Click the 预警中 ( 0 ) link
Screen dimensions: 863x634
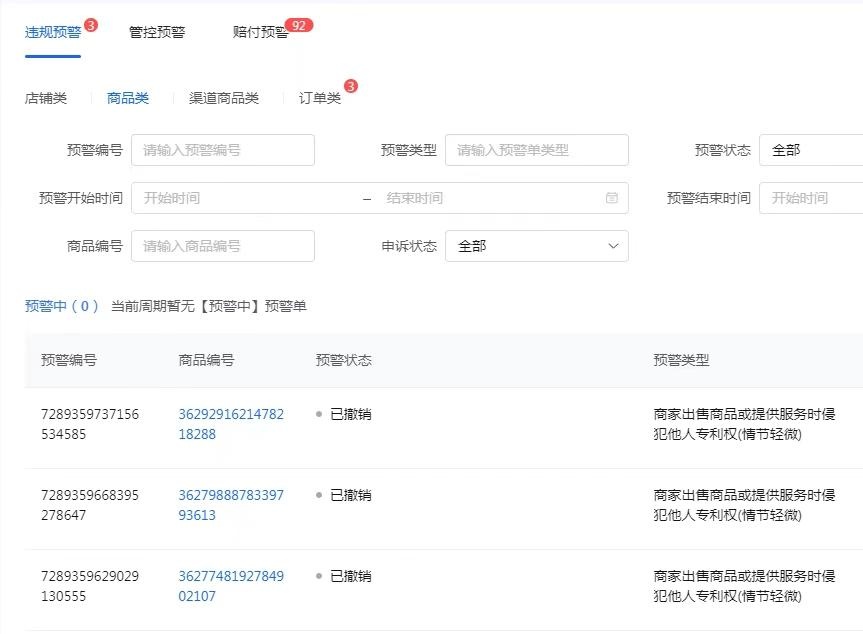62,306
